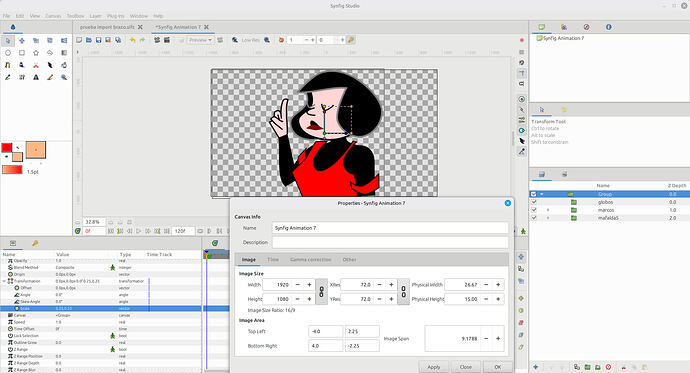Select the Text tool
This screenshot has height=373, width=690.
pyautogui.click(x=36, y=77)
